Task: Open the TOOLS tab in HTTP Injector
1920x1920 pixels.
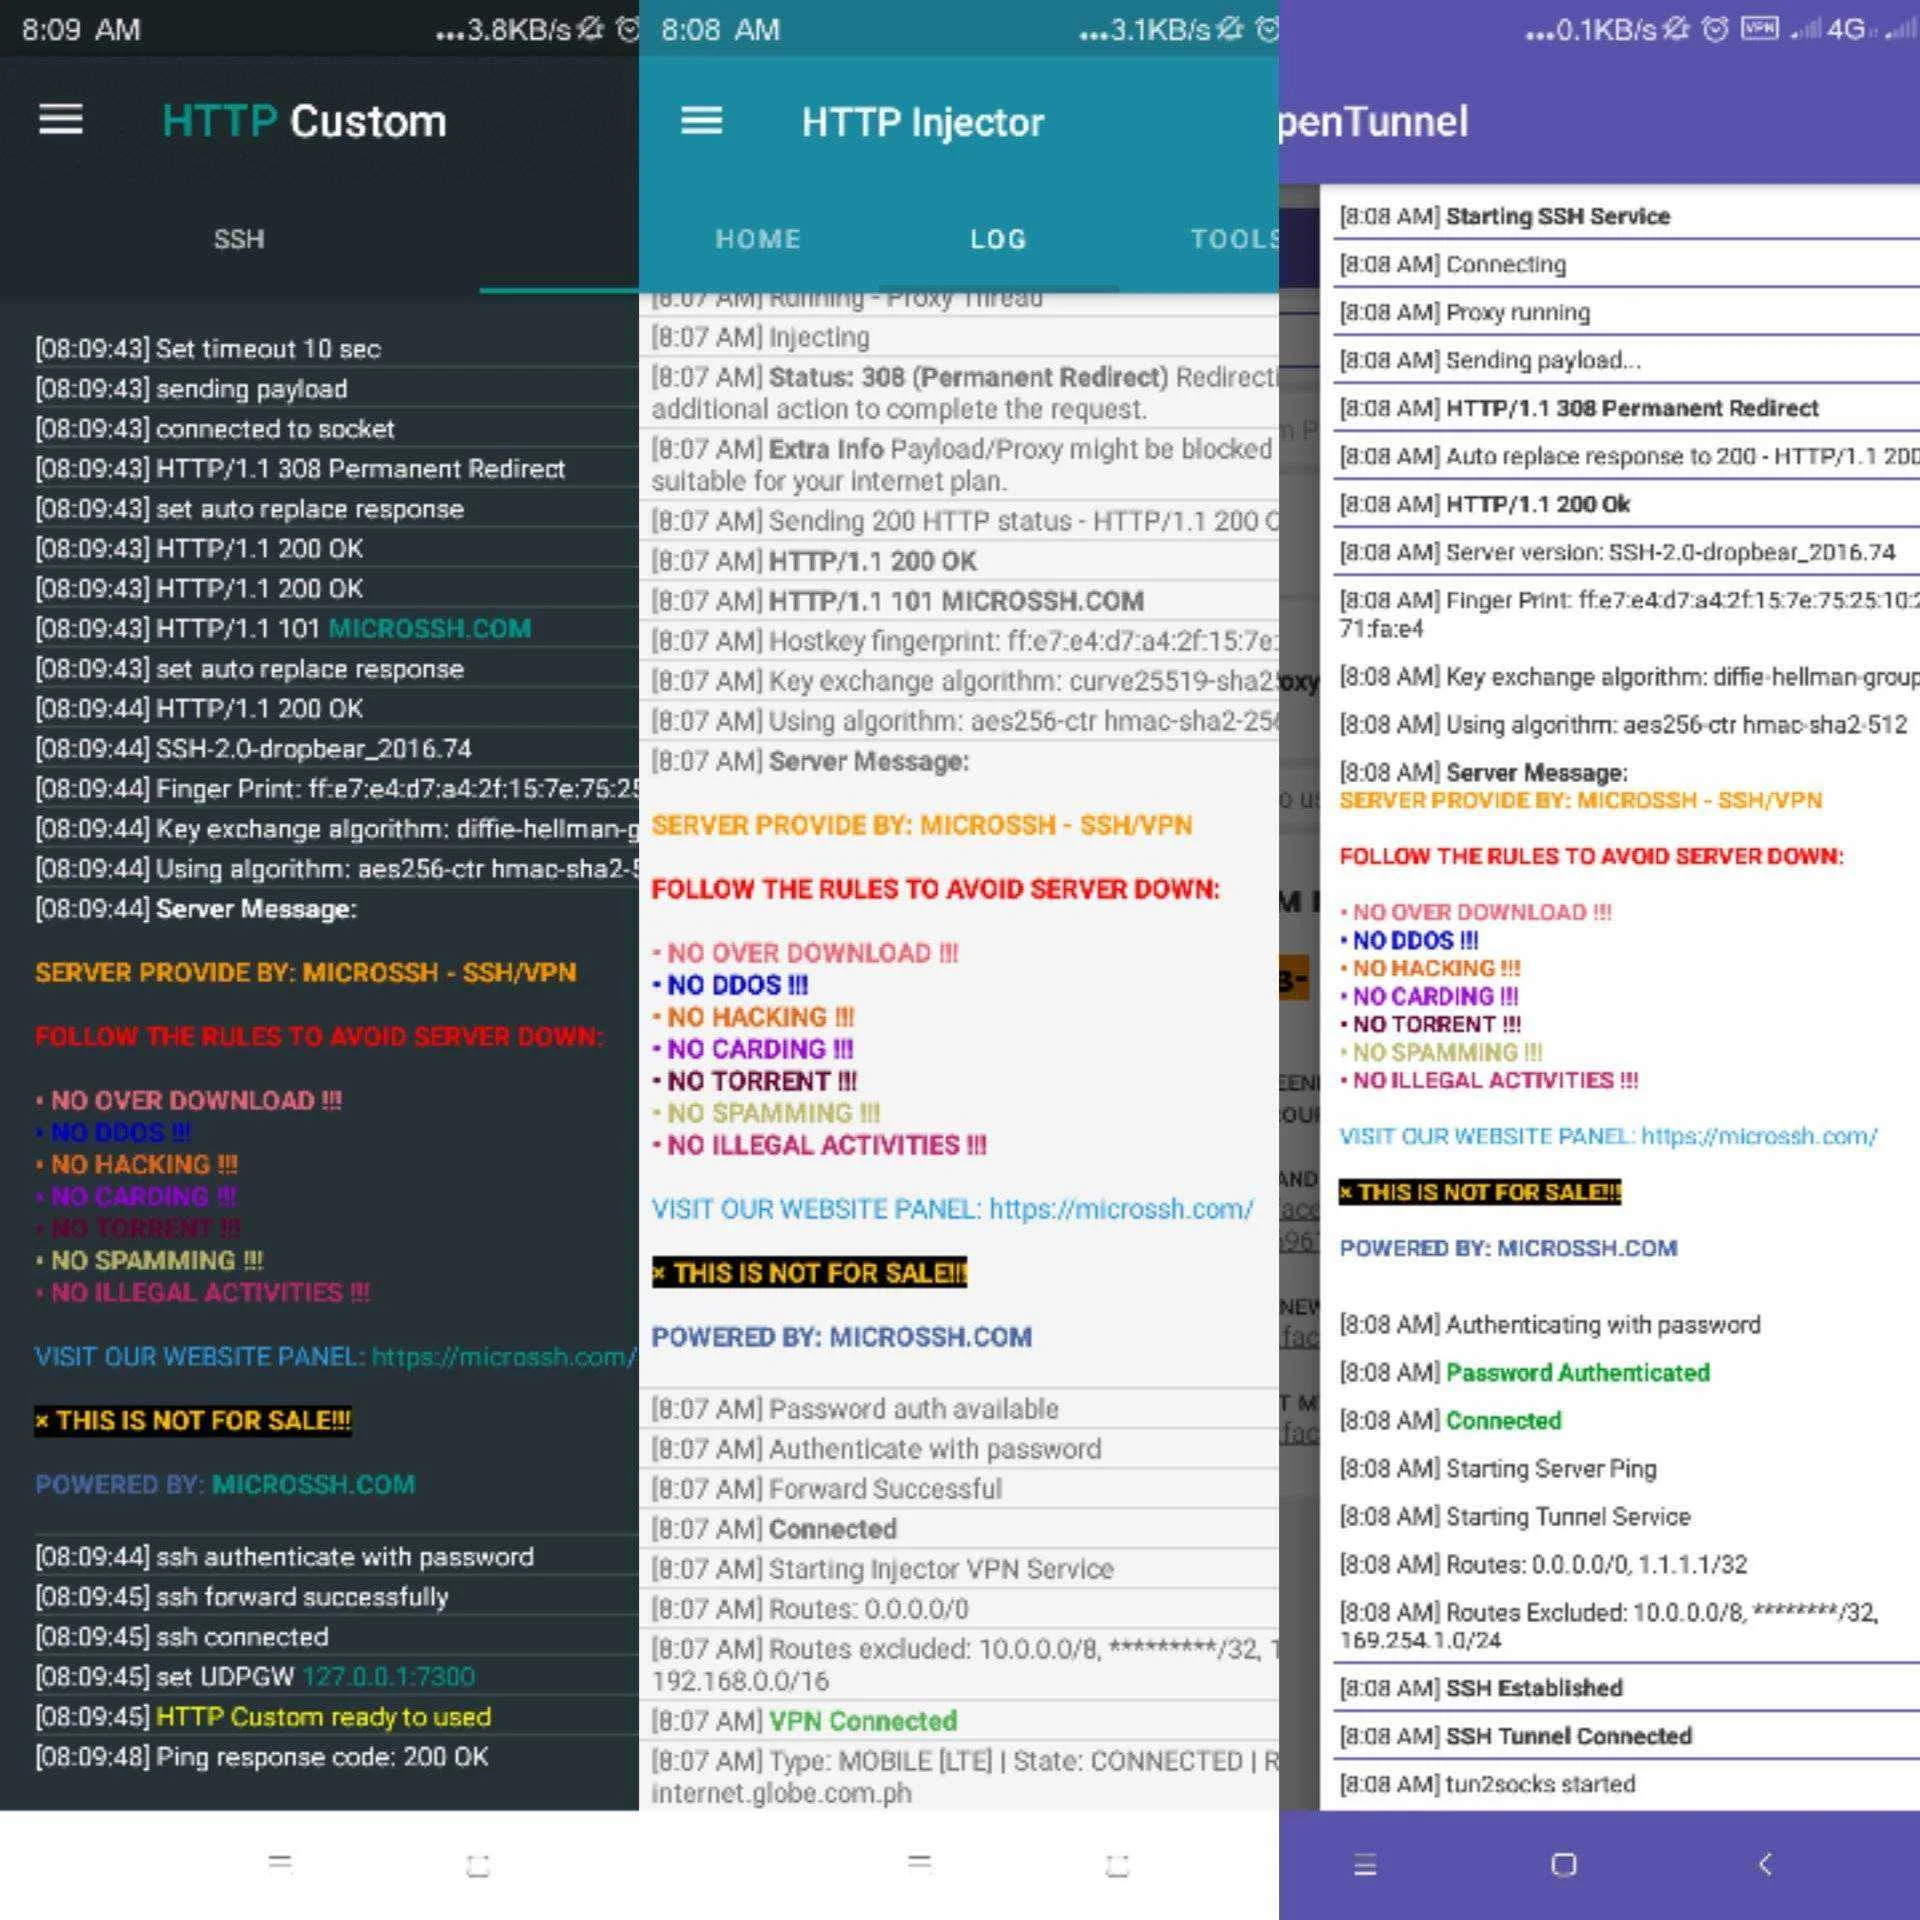Action: pos(1234,239)
